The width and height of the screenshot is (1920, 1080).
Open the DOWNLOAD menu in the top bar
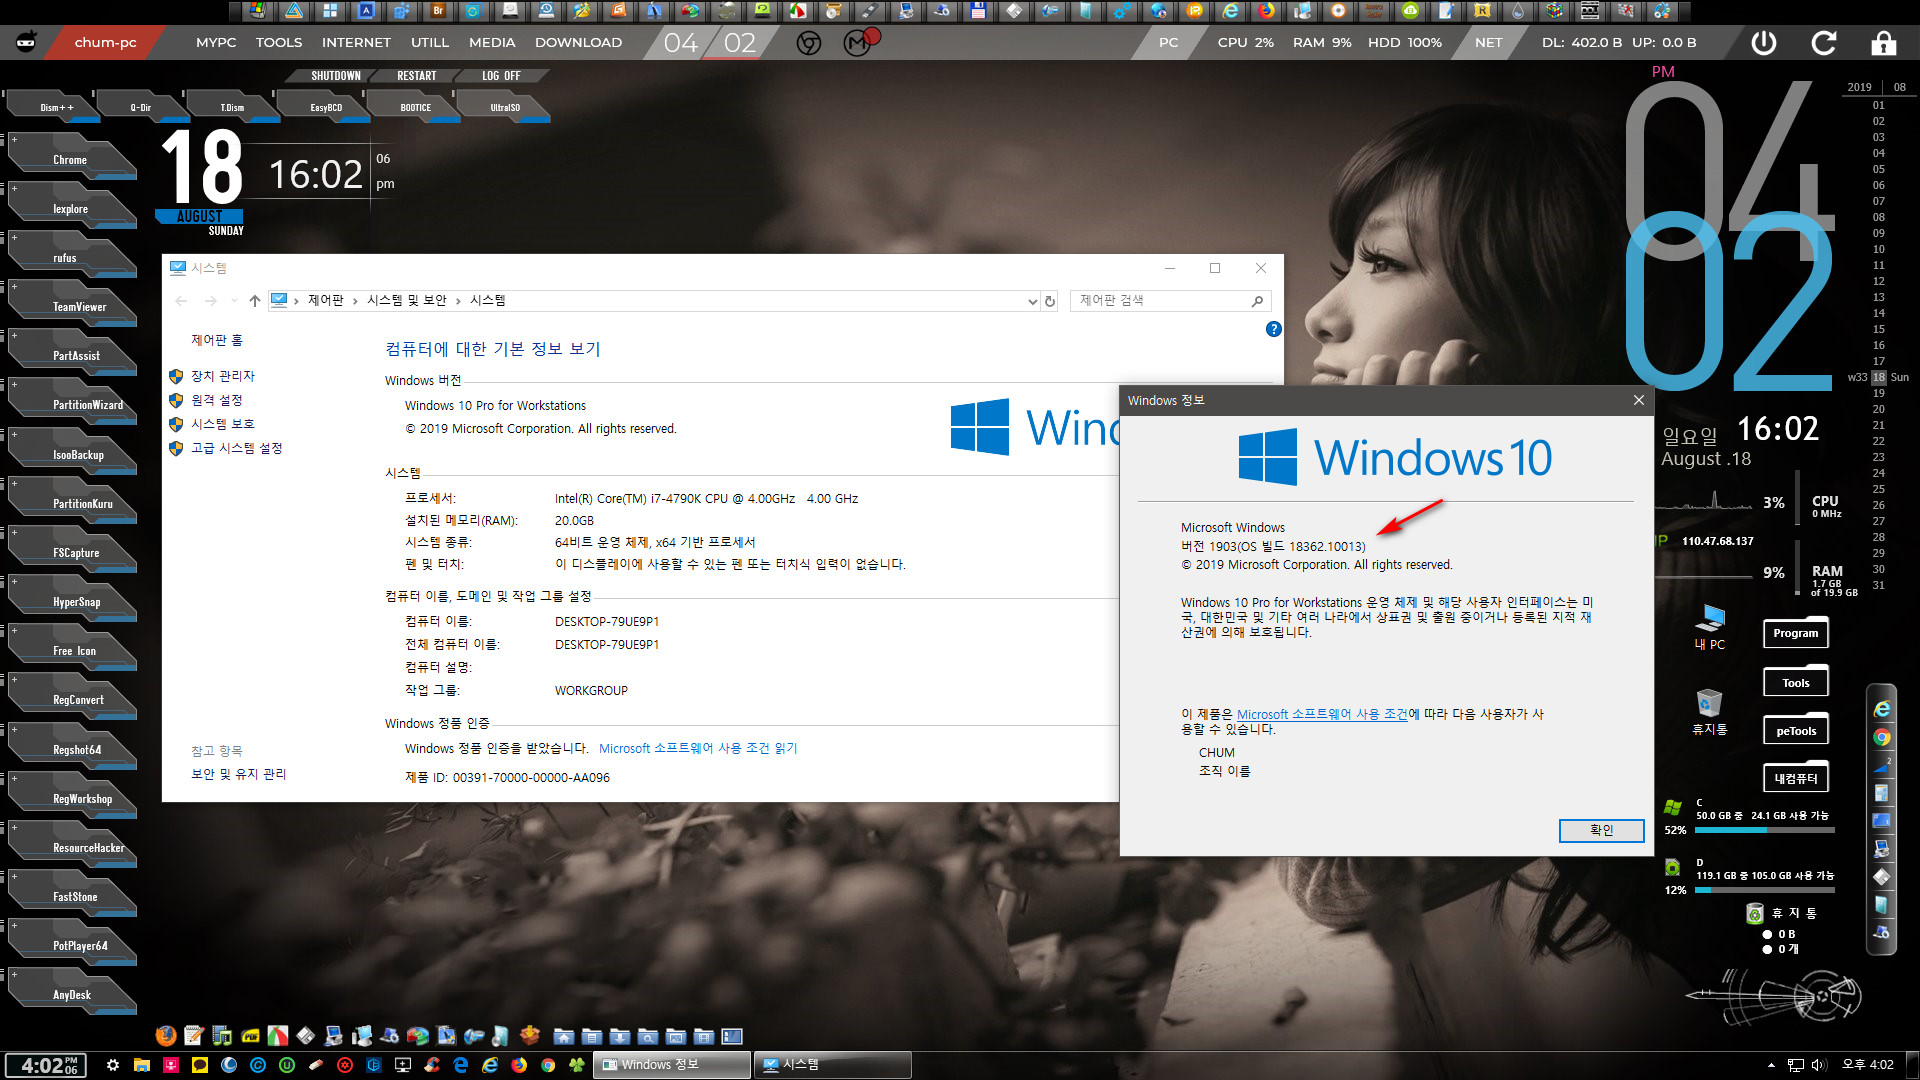click(578, 43)
